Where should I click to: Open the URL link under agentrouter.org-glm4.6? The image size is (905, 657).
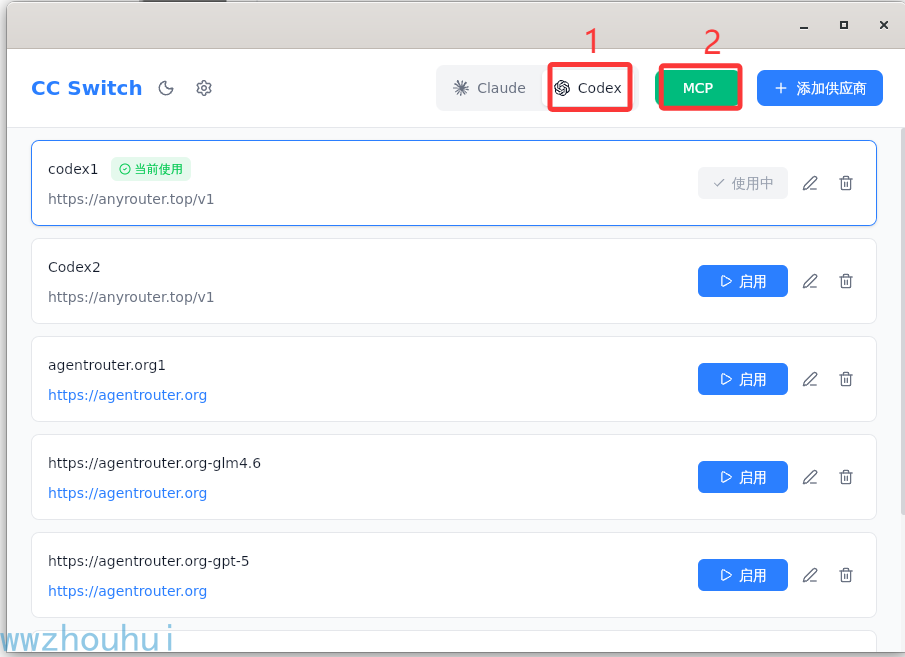[128, 494]
